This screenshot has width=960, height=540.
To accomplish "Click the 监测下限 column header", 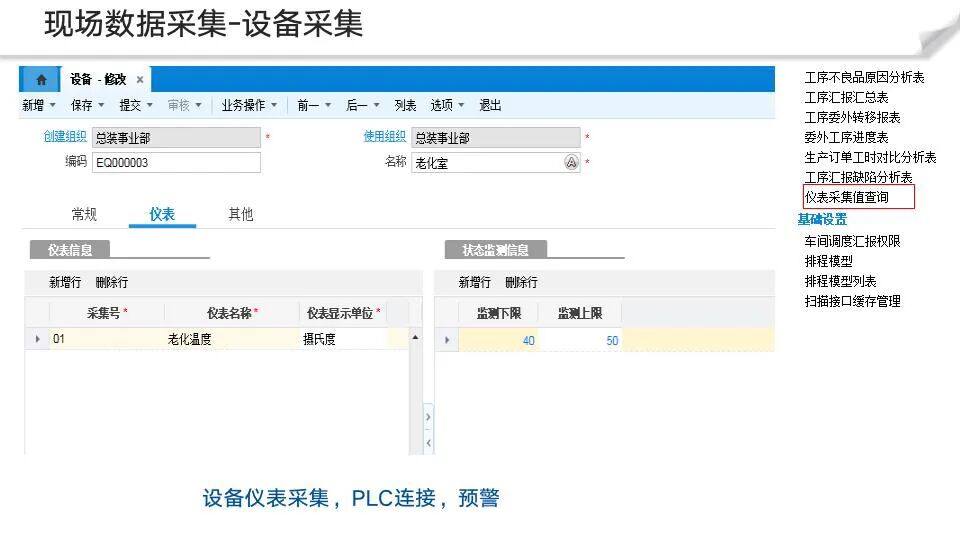I will 498,313.
